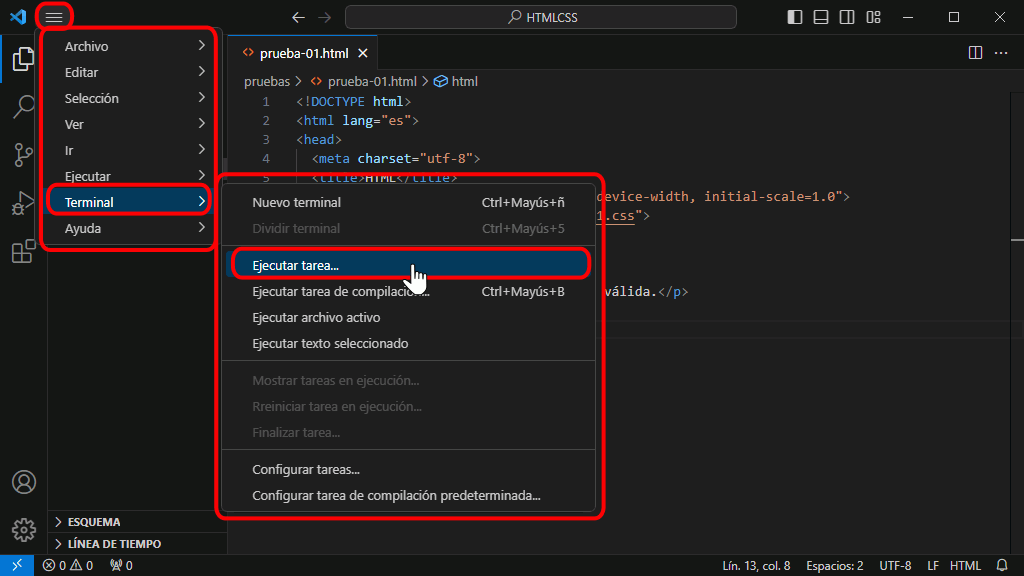The width and height of the screenshot is (1024, 576).
Task: Expand the ESQUEMA section
Action: pos(94,522)
